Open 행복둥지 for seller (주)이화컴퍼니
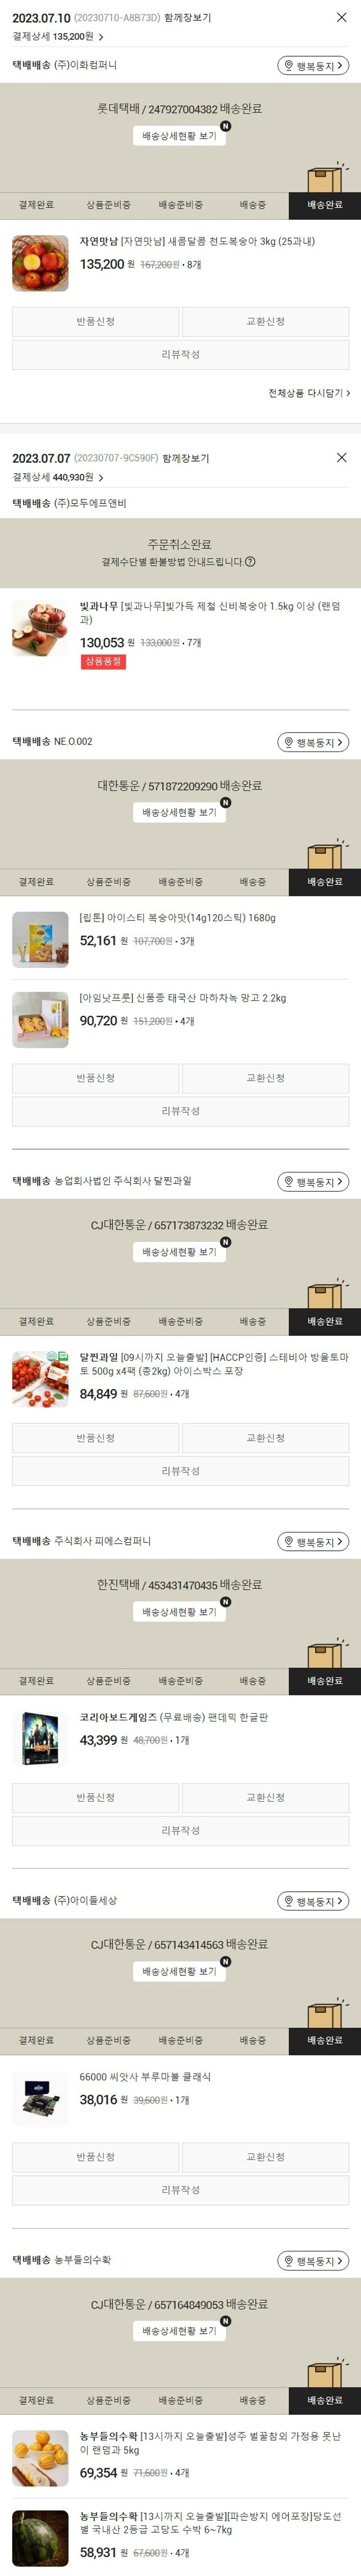This screenshot has height=2576, width=361. [x=313, y=65]
